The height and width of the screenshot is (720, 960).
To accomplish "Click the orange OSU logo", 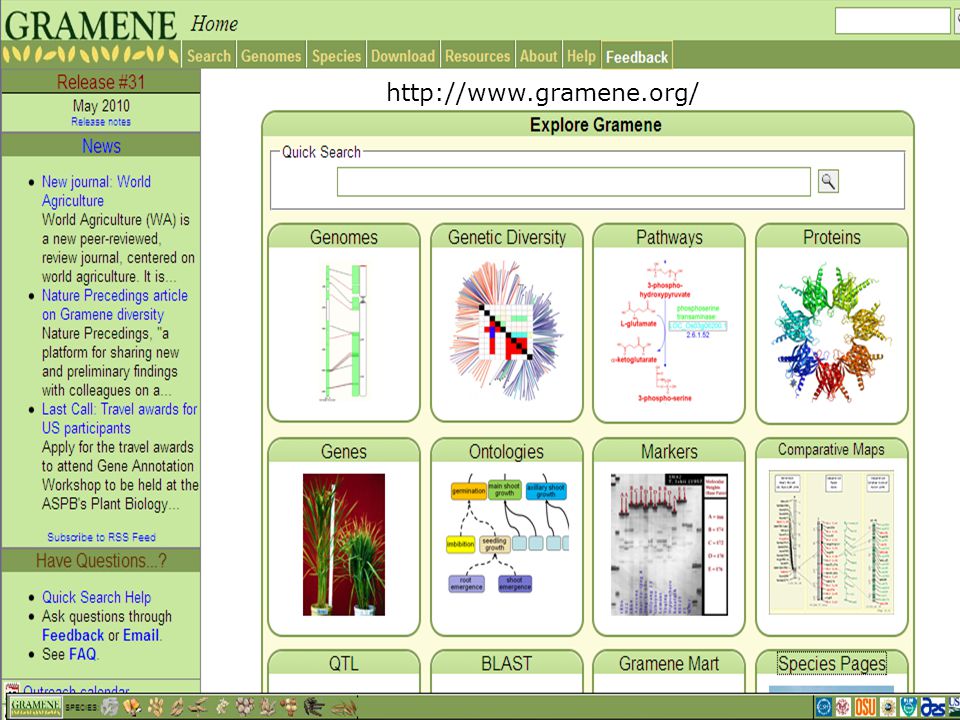I will pyautogui.click(x=865, y=707).
